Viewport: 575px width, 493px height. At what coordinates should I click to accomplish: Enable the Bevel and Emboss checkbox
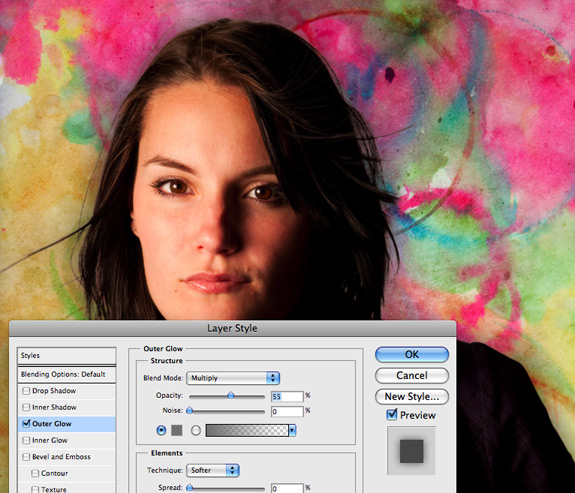pyautogui.click(x=26, y=457)
